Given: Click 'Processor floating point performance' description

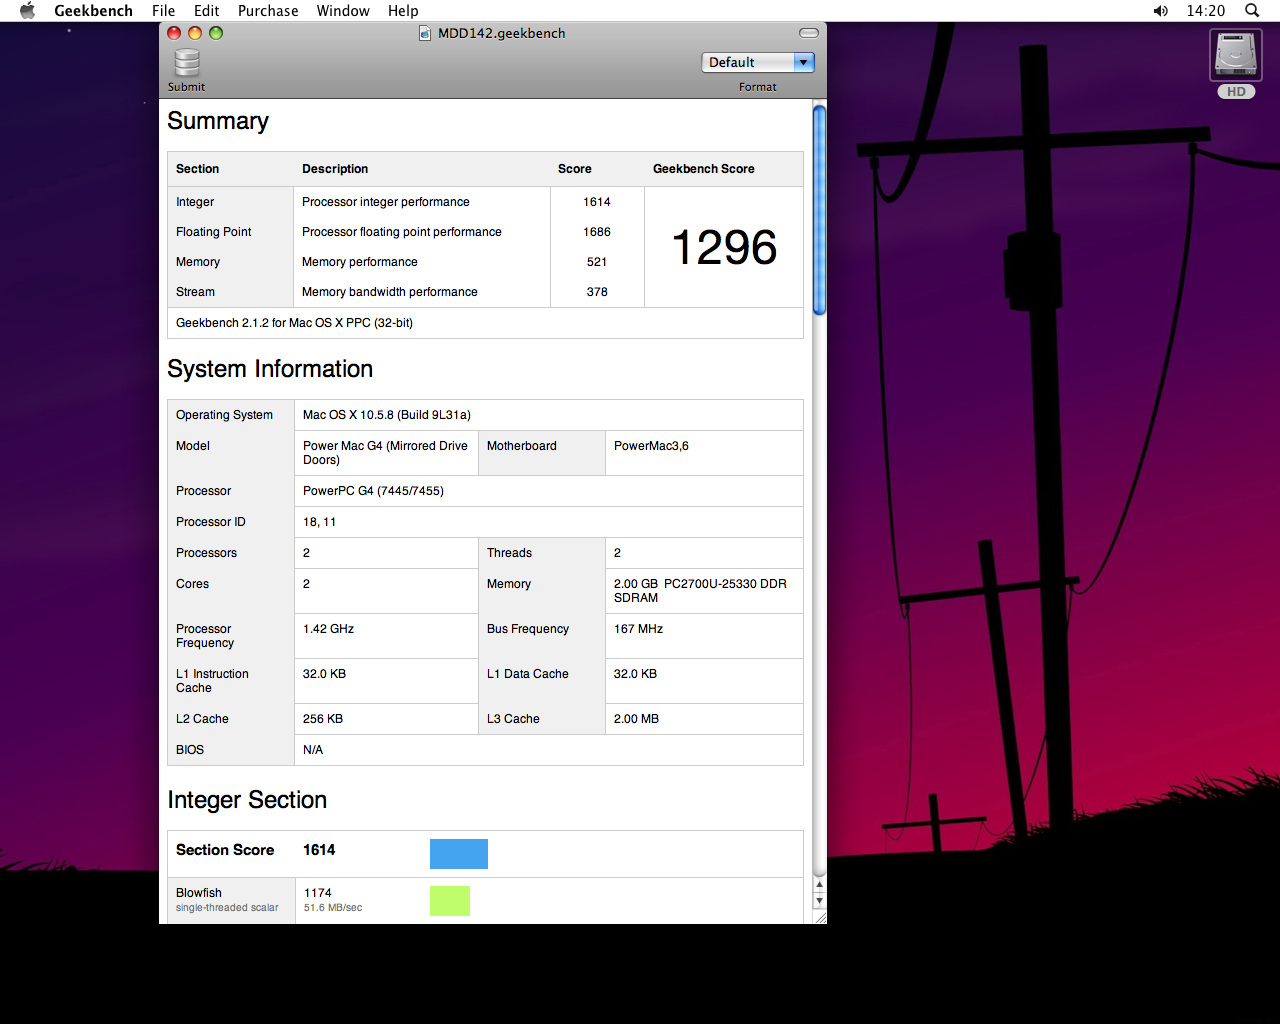Looking at the screenshot, I should click(402, 232).
